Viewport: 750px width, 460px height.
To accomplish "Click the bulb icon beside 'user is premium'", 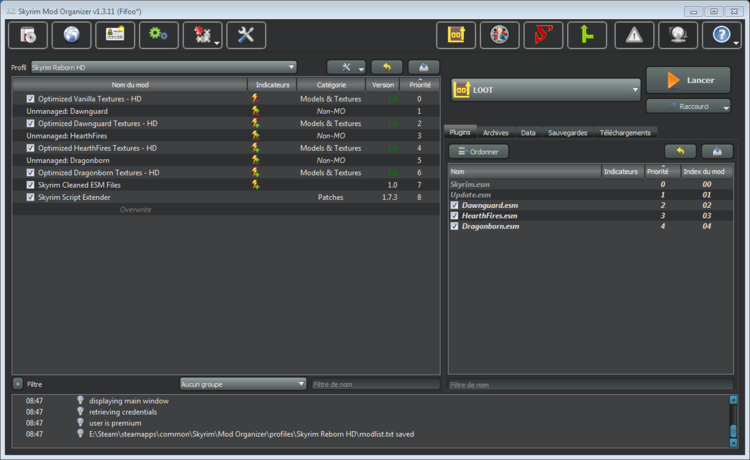I will pyautogui.click(x=80, y=423).
